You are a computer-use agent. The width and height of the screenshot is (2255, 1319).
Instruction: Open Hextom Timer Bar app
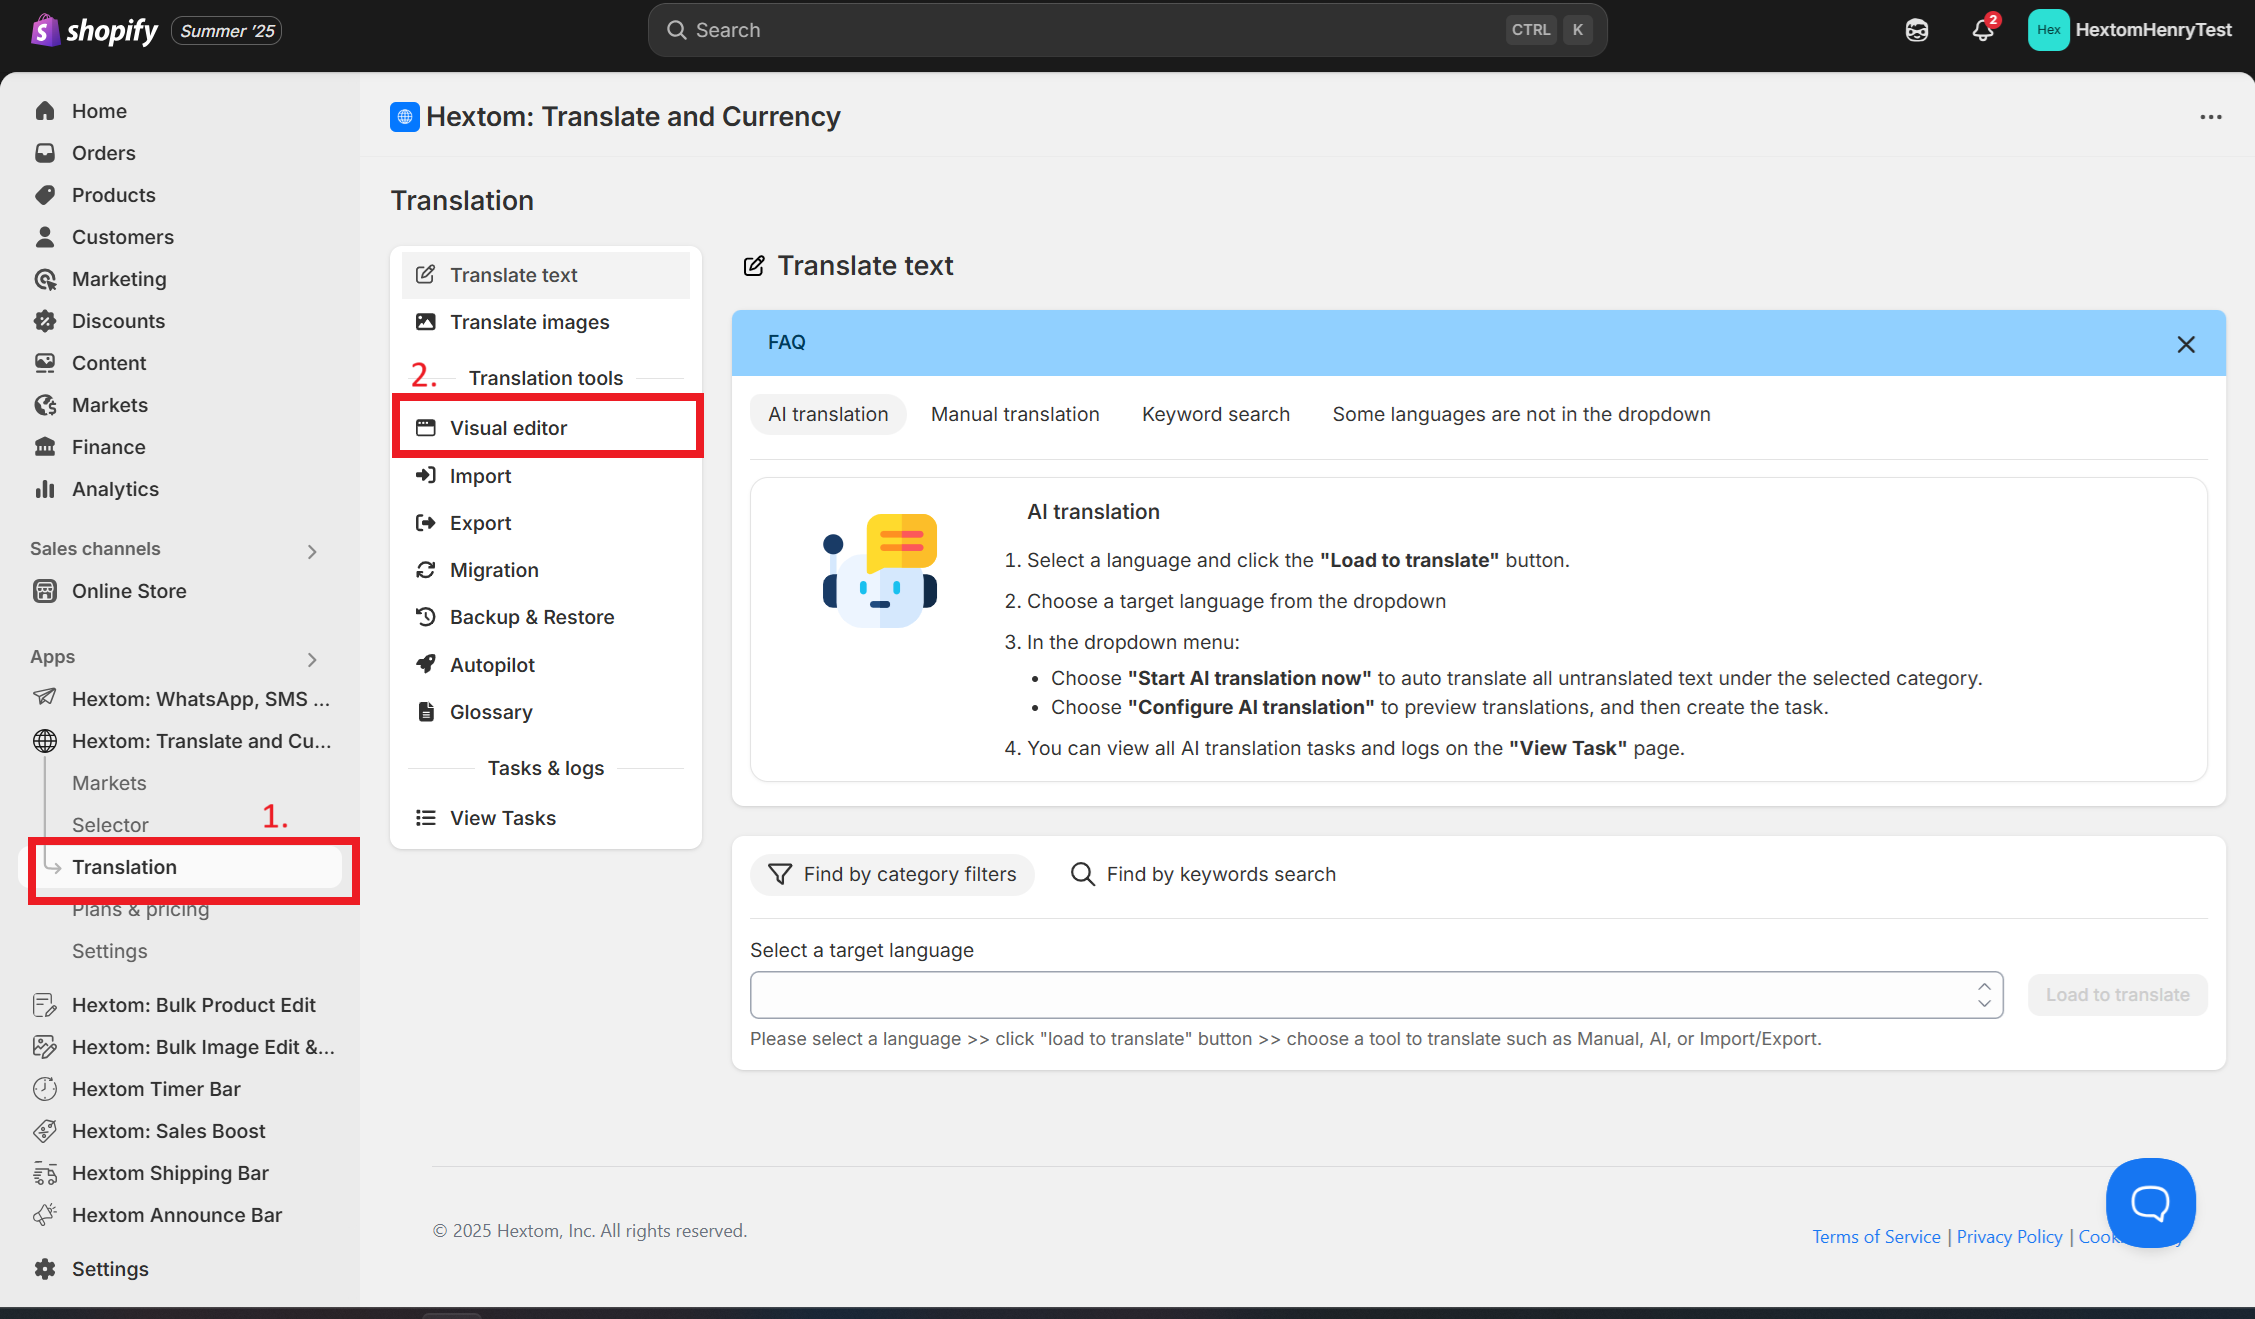pyautogui.click(x=156, y=1089)
